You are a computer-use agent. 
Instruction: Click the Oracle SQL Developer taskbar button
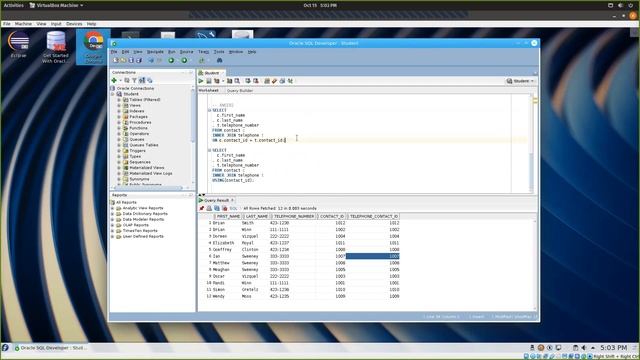(51, 348)
